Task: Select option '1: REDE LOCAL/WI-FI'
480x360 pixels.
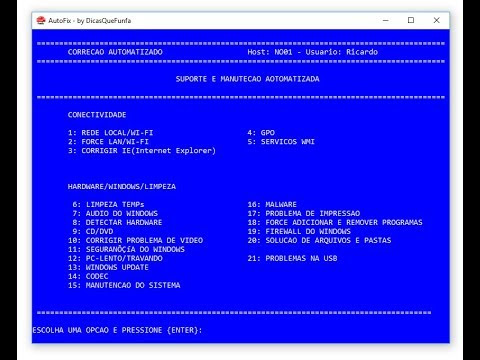Action: coord(111,133)
